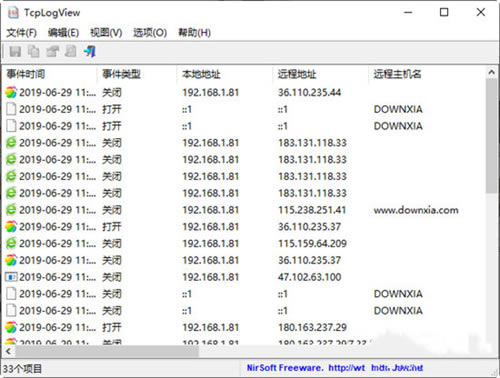This screenshot has height=378, width=500.
Task: Click the event time in the 47.102.63.100 row
Action: point(58,277)
